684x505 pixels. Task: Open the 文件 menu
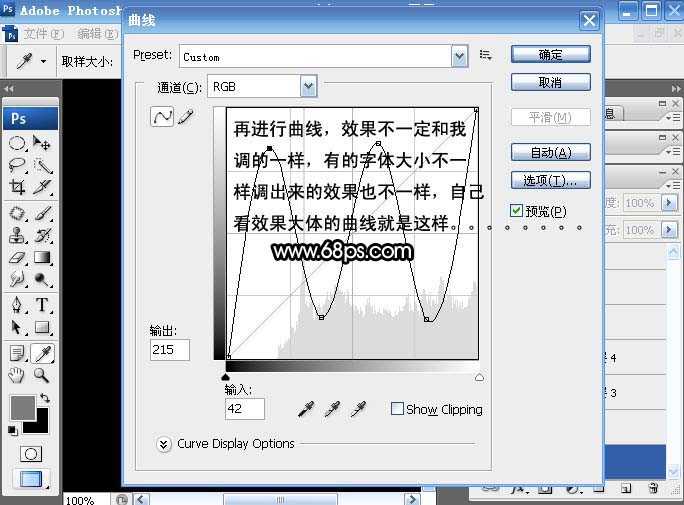point(44,34)
